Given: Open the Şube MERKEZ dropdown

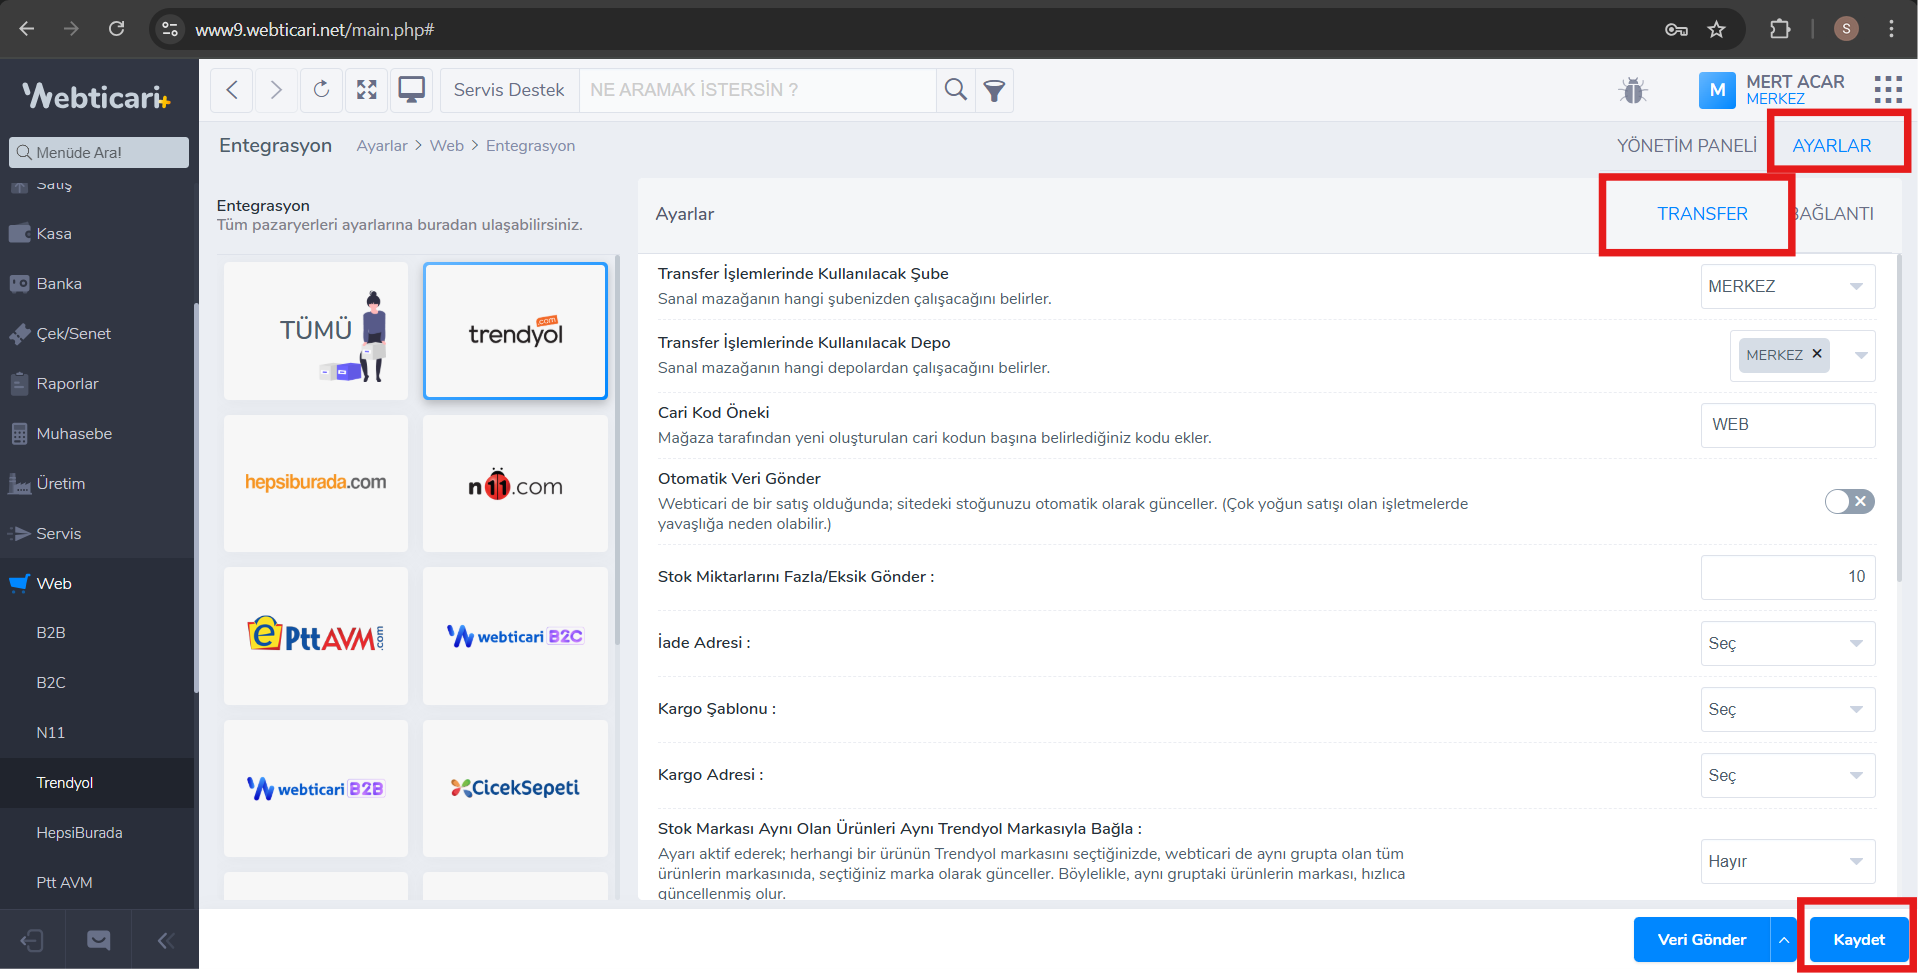Looking at the screenshot, I should 1787,287.
